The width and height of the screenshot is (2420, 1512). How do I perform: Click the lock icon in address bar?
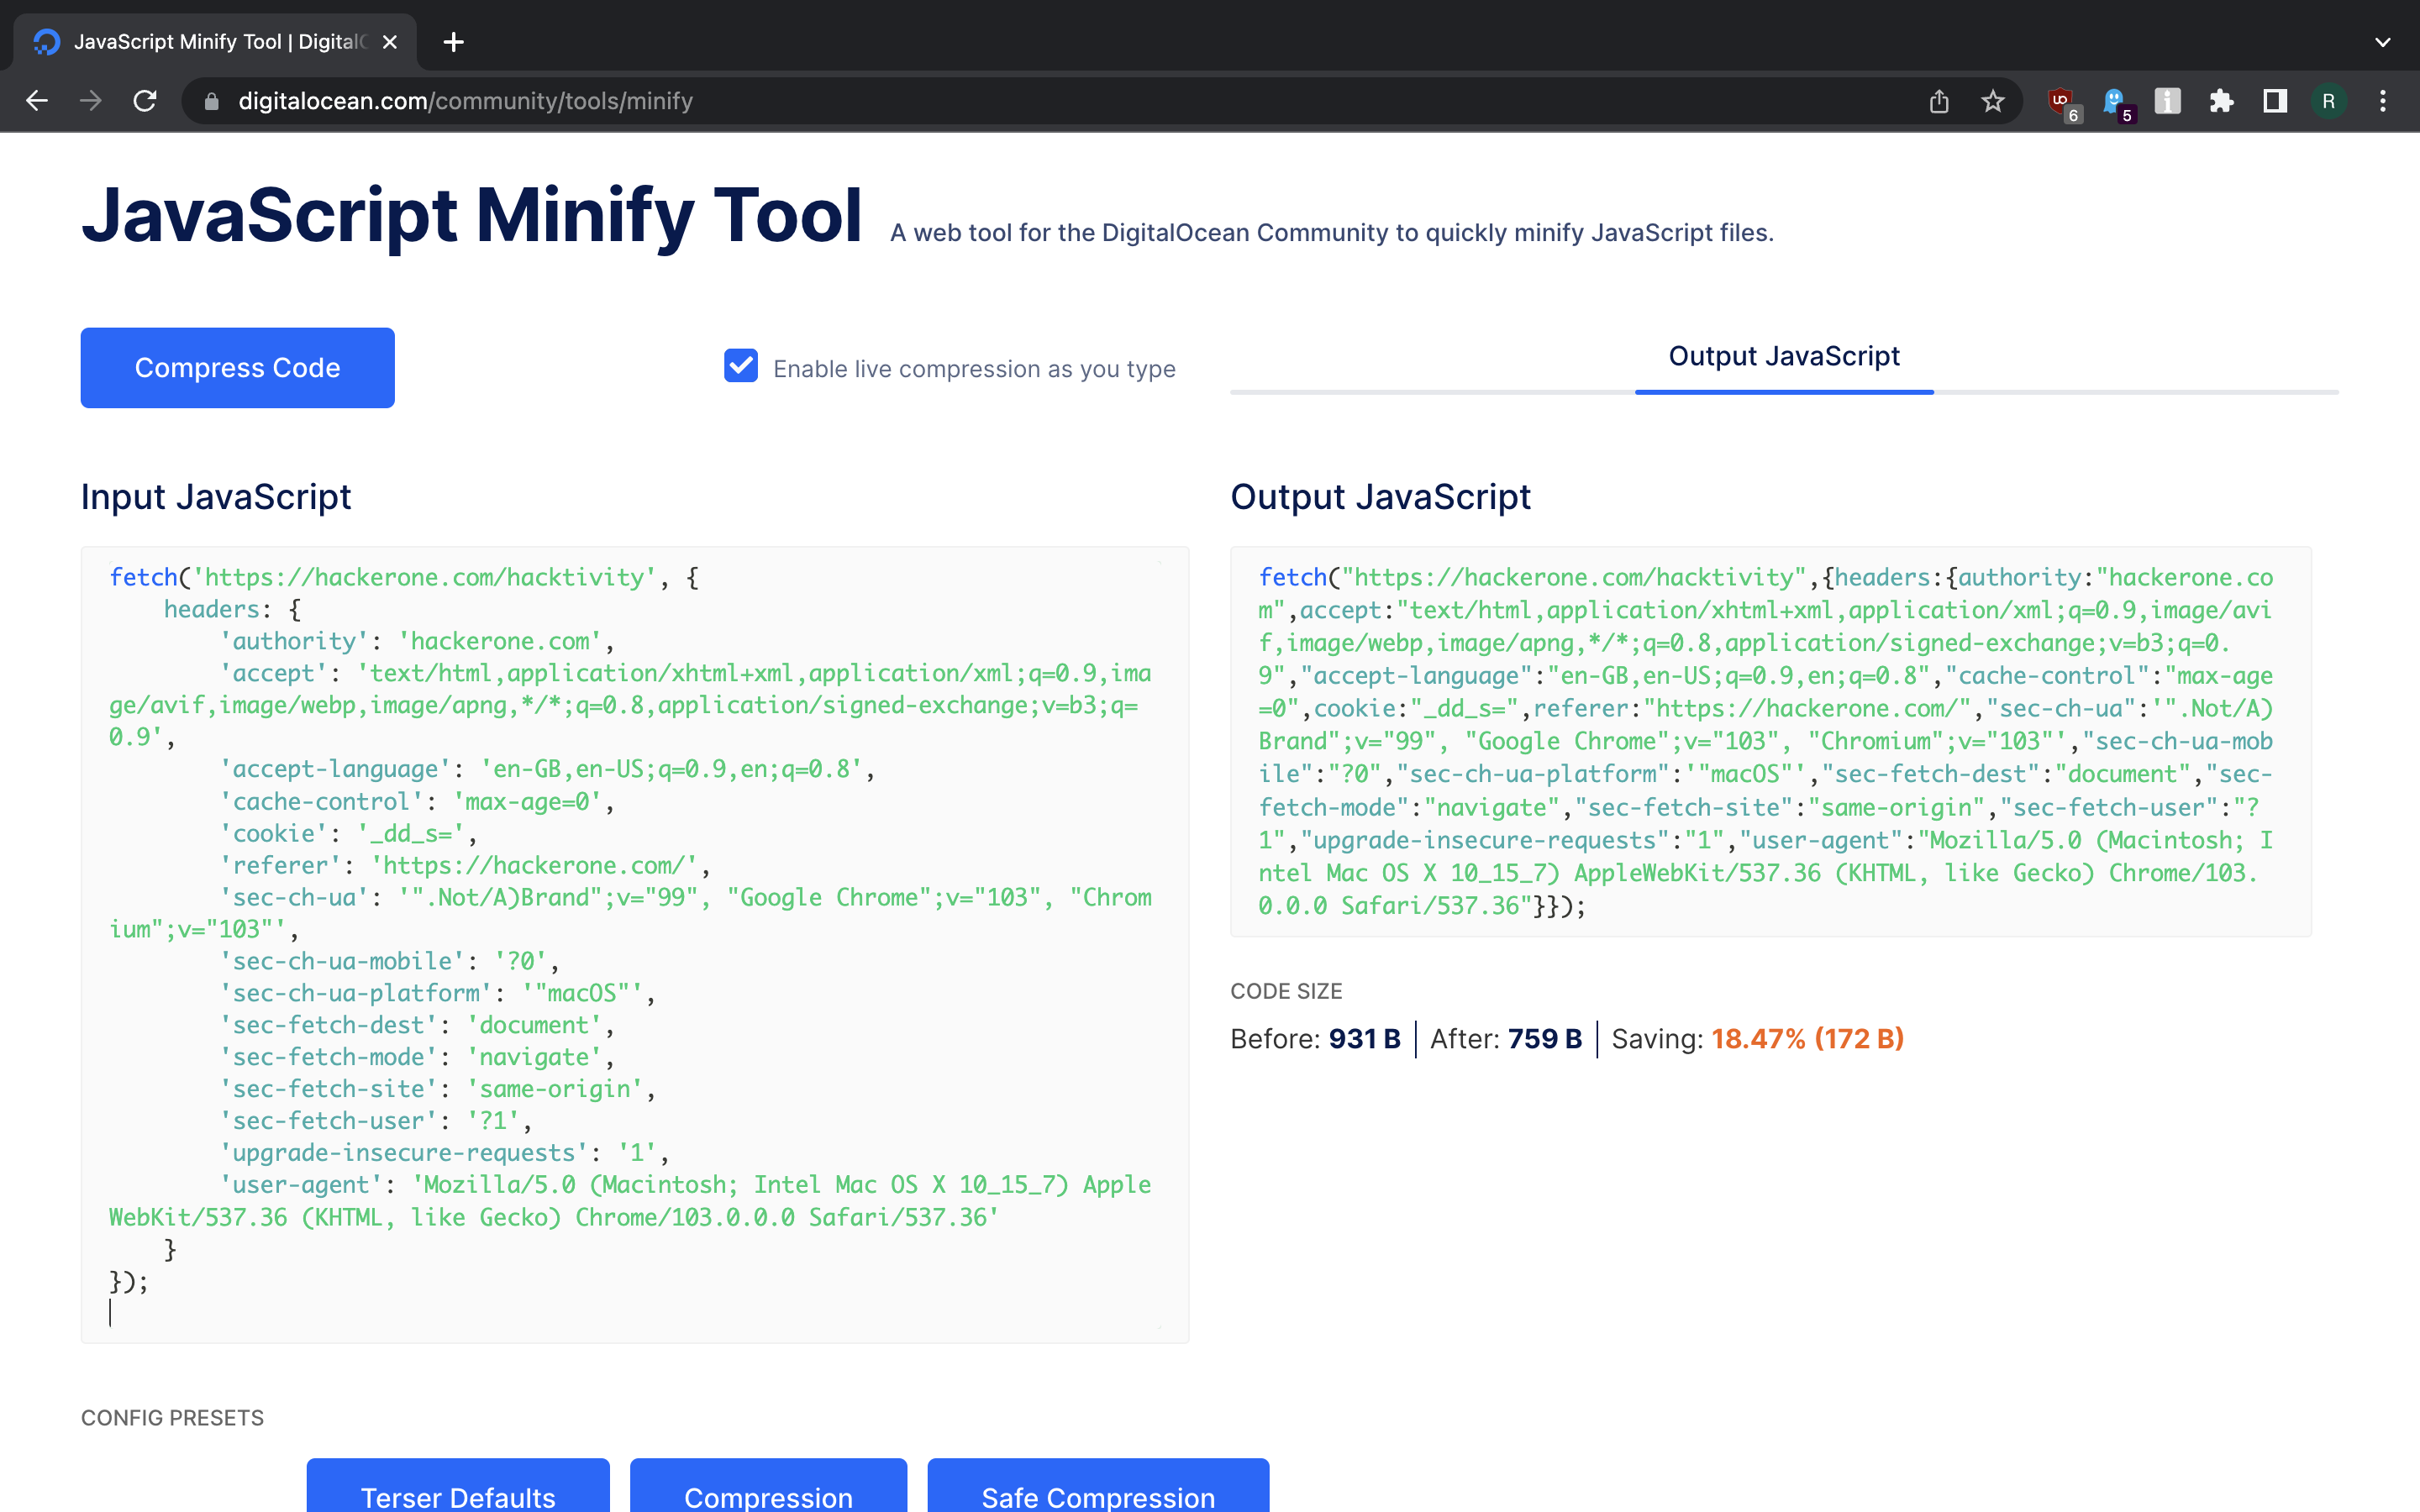211,101
